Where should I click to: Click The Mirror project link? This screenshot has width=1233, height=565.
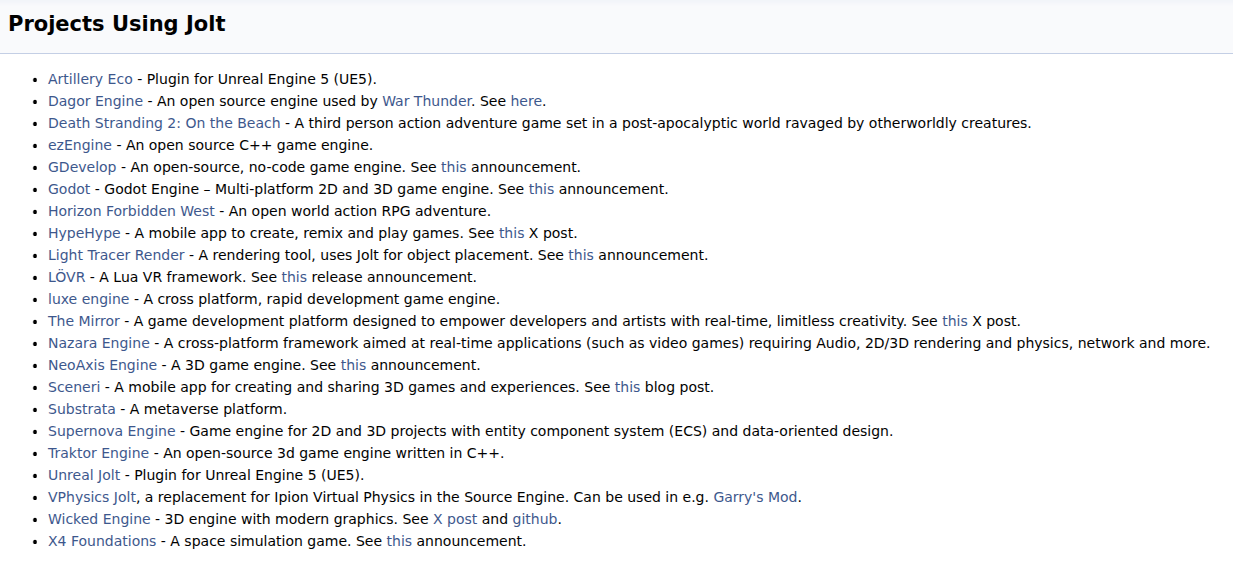click(x=83, y=321)
